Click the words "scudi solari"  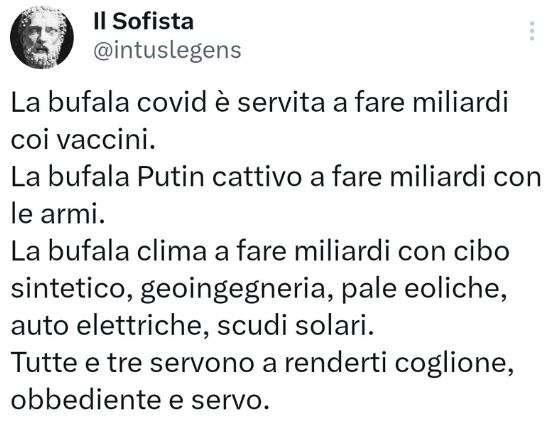click(295, 326)
